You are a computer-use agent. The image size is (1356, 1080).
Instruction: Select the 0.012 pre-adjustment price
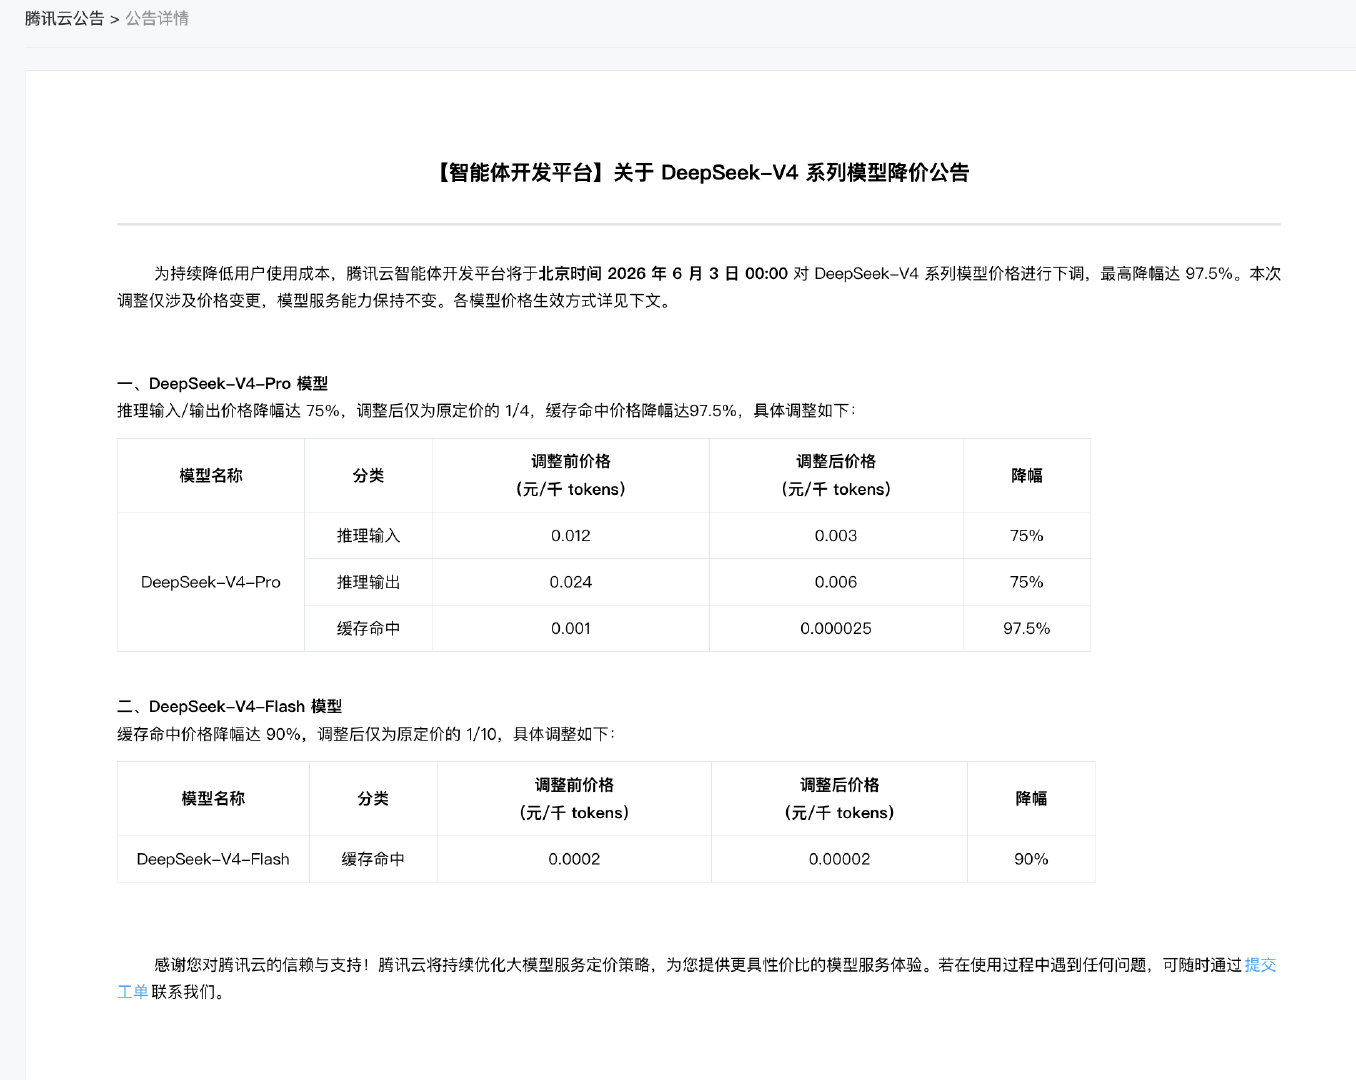[x=571, y=536]
